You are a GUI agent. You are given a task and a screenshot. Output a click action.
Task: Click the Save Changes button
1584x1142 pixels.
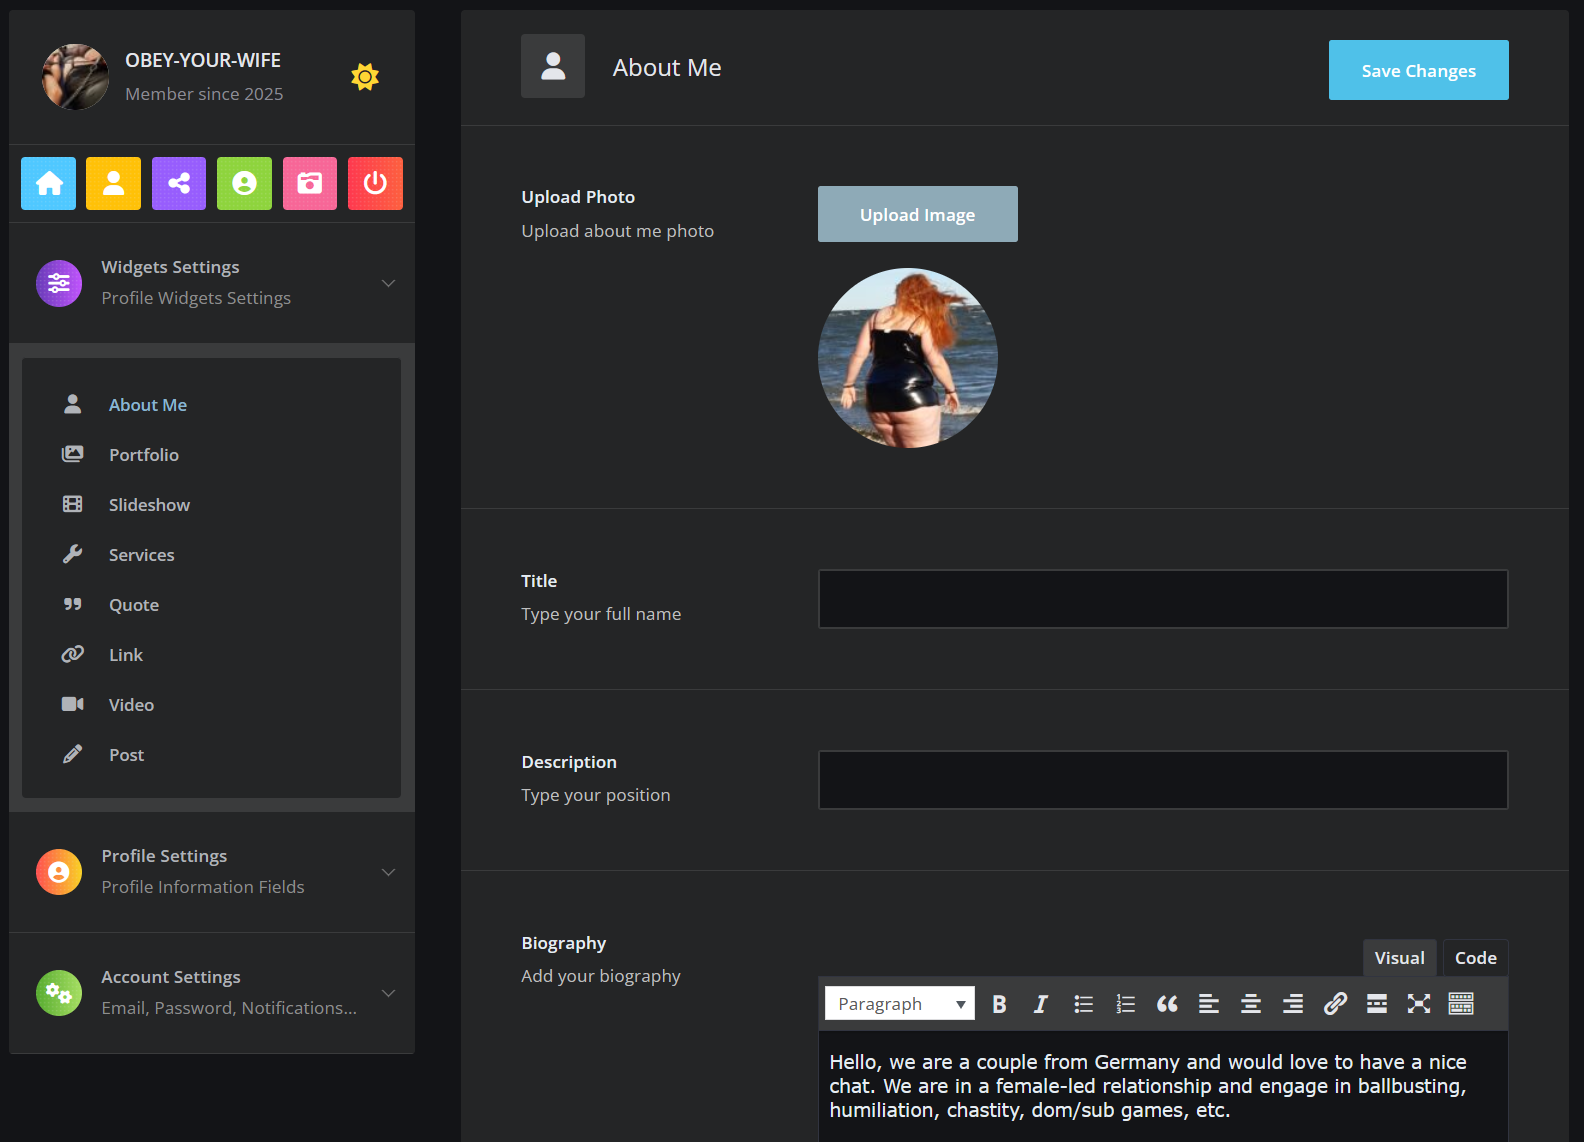1418,70
